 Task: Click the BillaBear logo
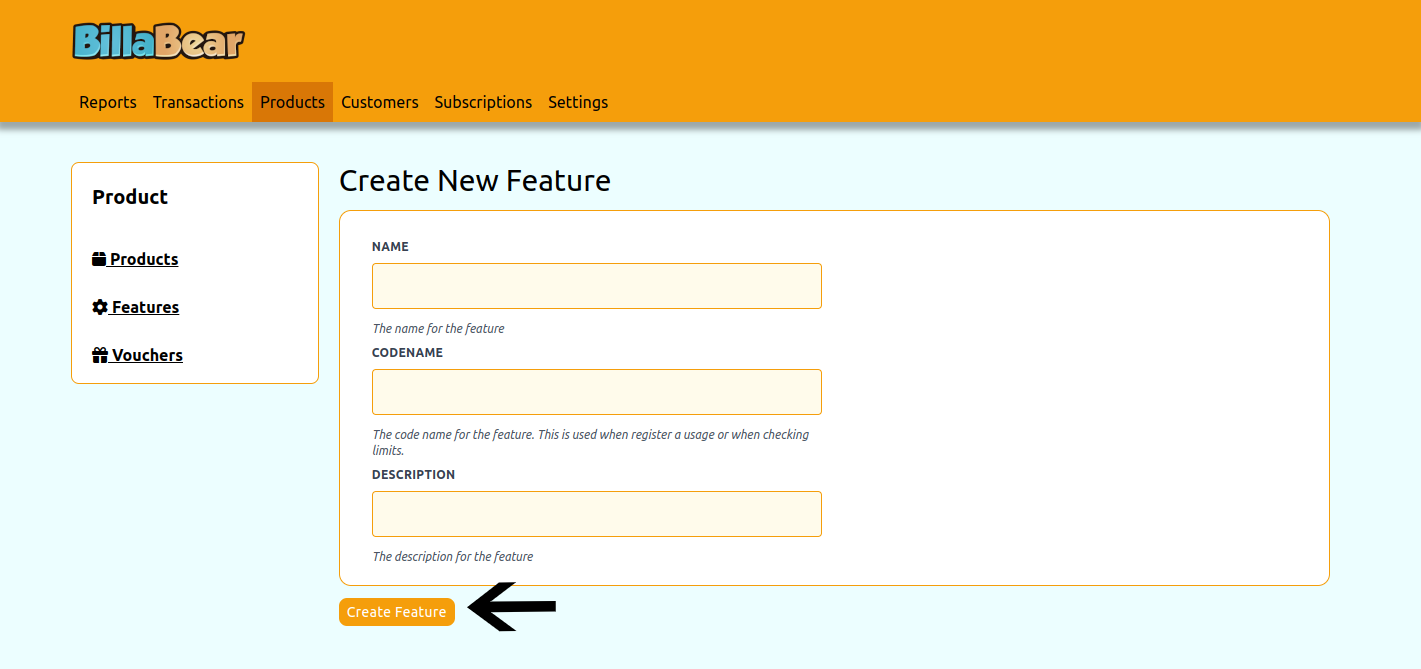(158, 41)
